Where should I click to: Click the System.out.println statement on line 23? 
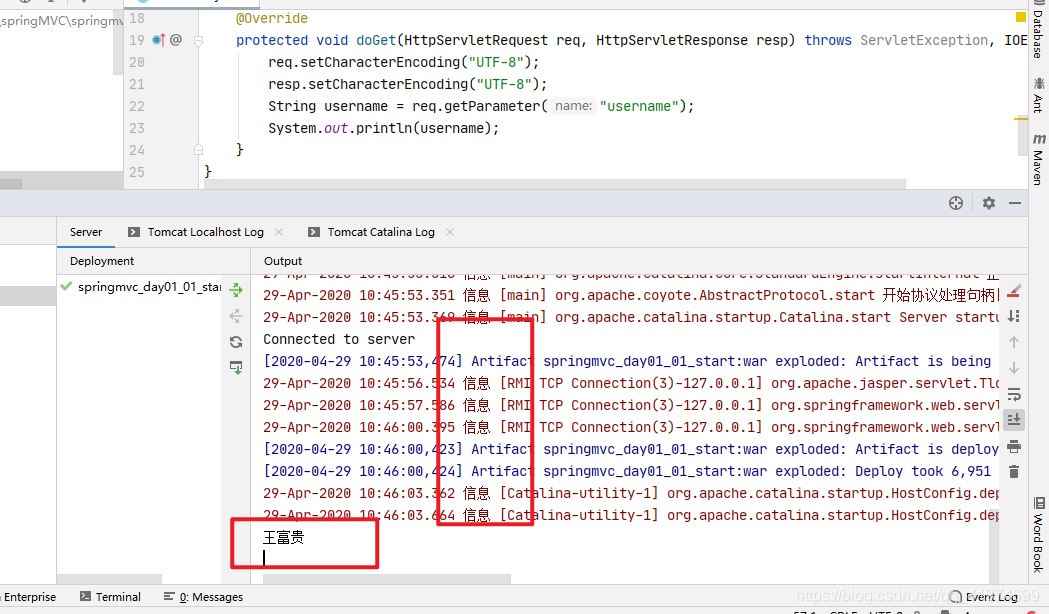coord(383,128)
